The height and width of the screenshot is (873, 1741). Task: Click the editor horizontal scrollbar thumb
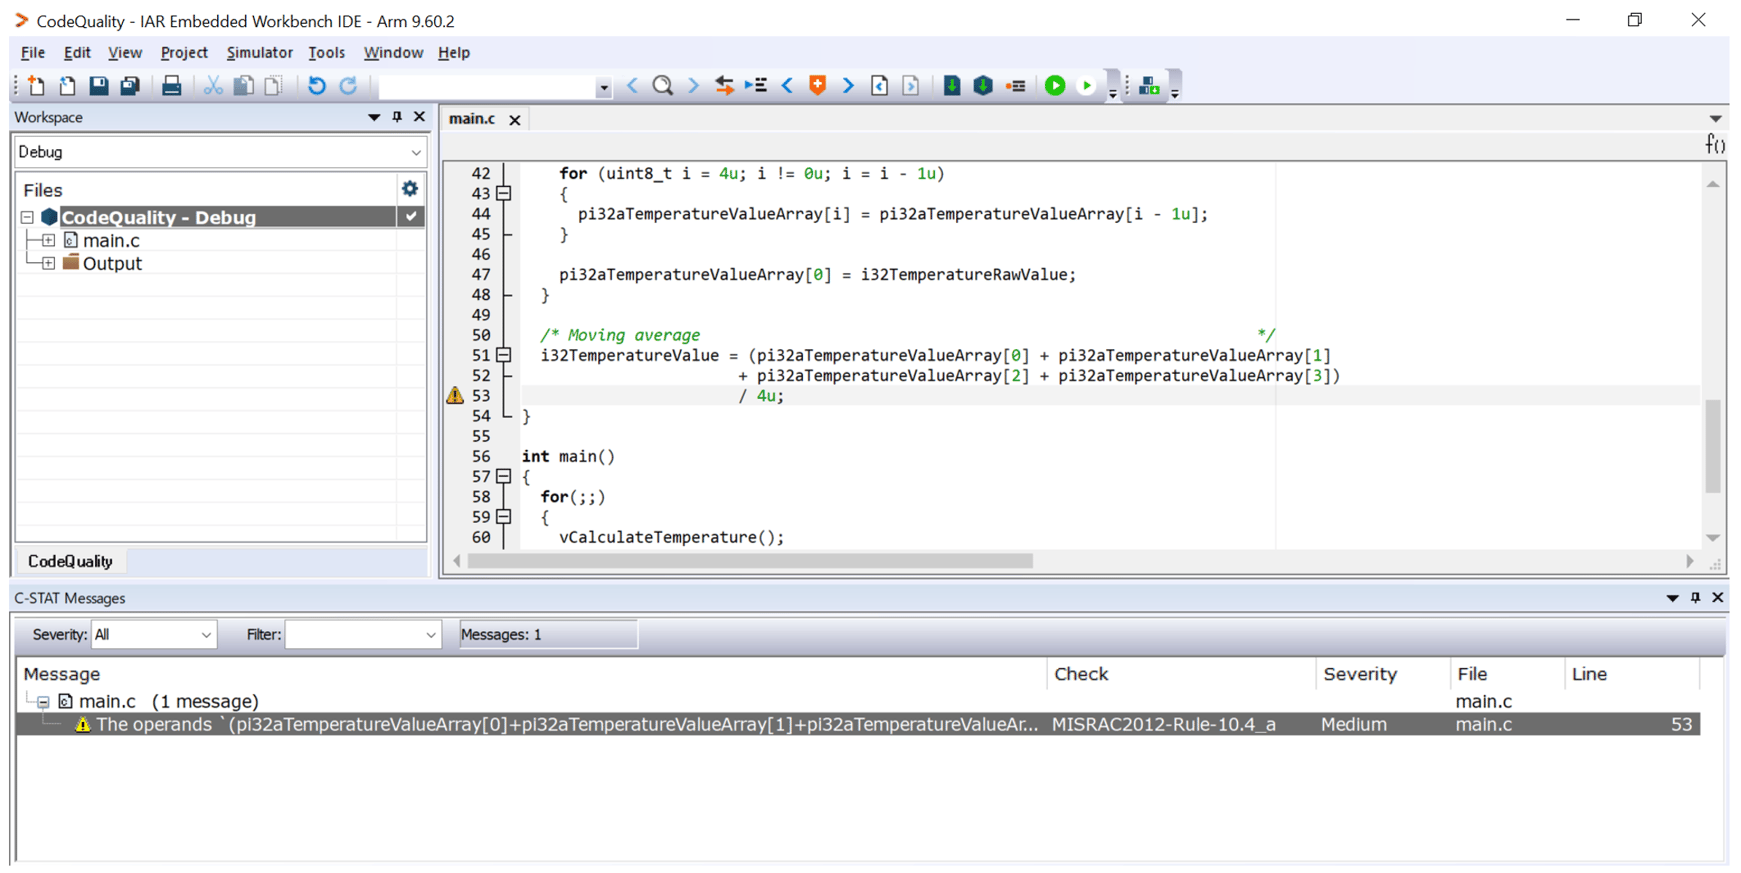click(x=750, y=562)
